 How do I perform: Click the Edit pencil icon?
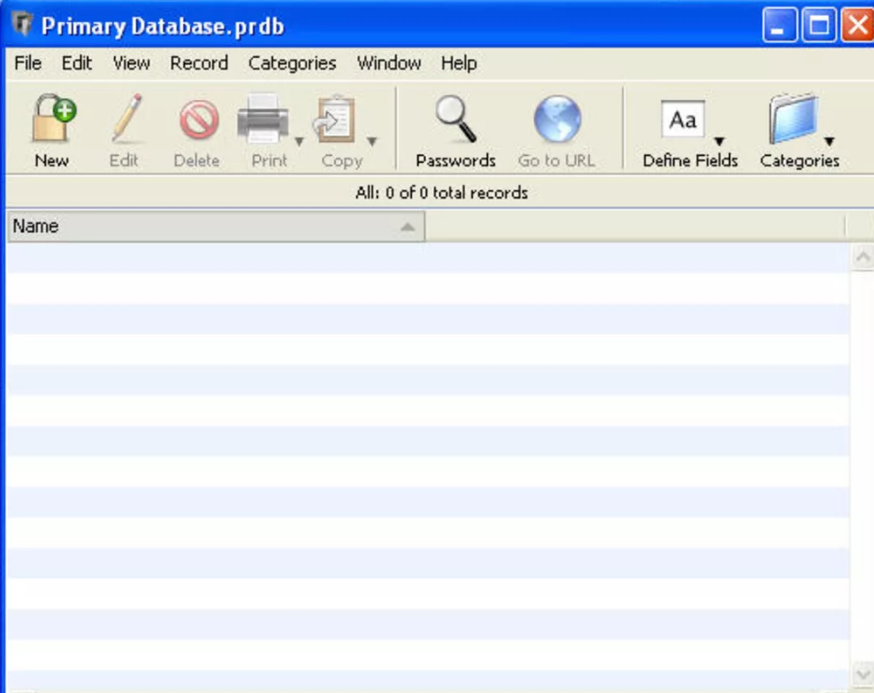click(x=127, y=118)
